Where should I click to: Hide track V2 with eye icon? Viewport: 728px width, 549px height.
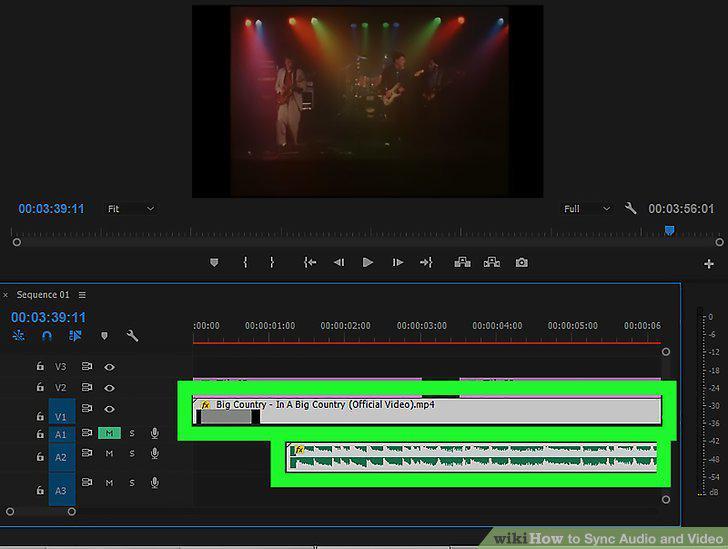point(110,388)
